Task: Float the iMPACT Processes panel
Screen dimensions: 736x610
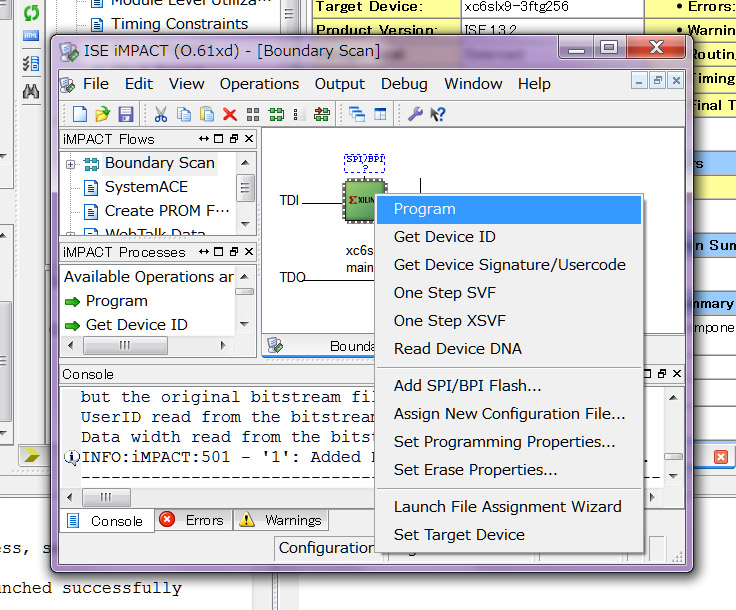Action: coord(234,252)
